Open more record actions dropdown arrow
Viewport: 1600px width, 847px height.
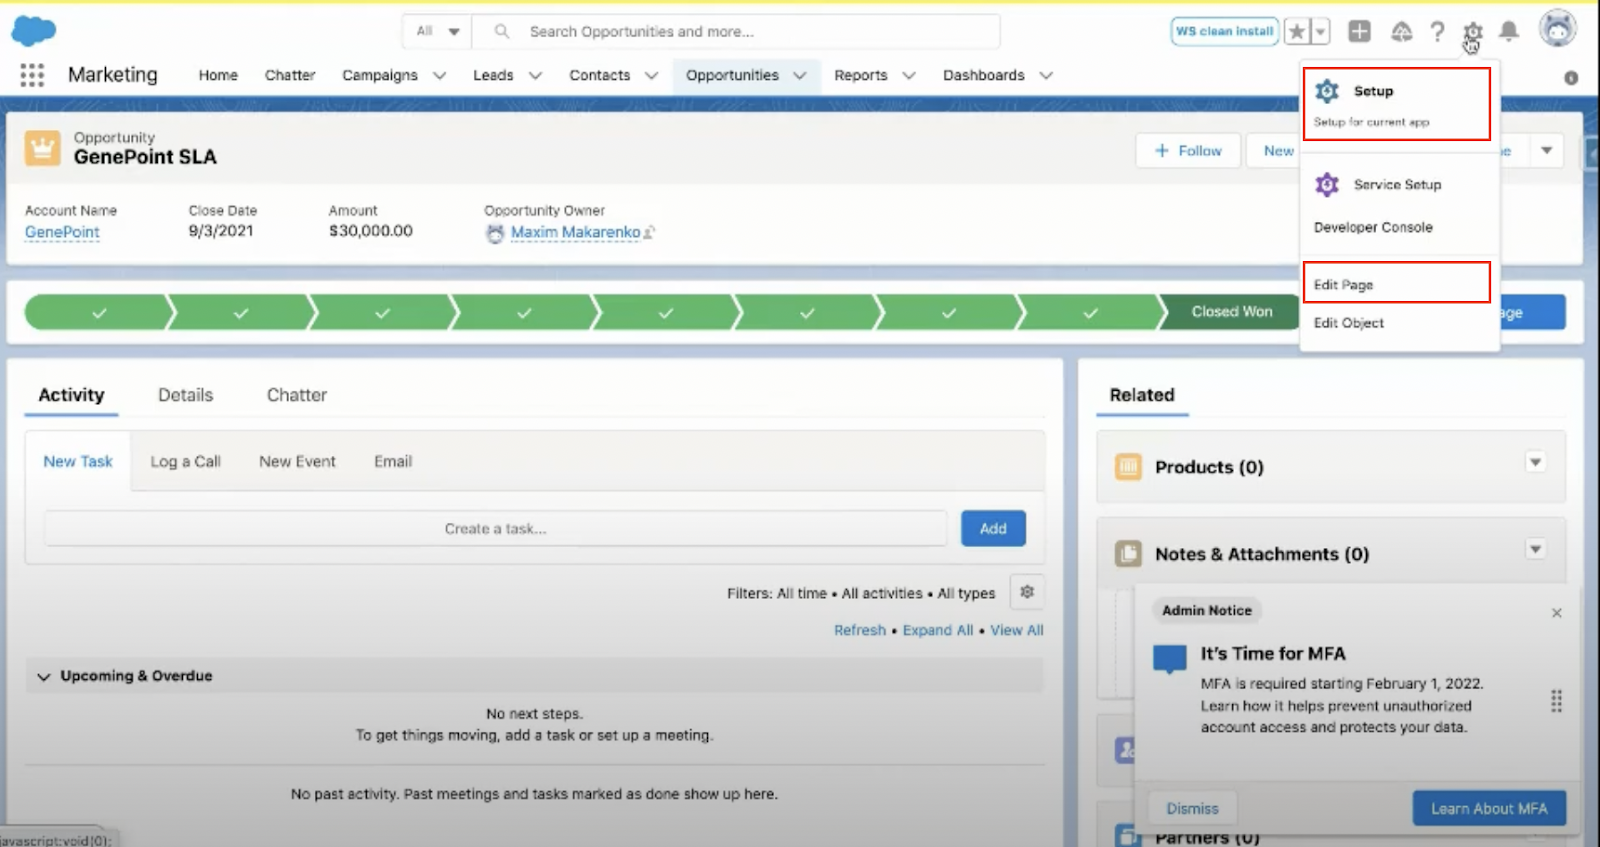1546,151
